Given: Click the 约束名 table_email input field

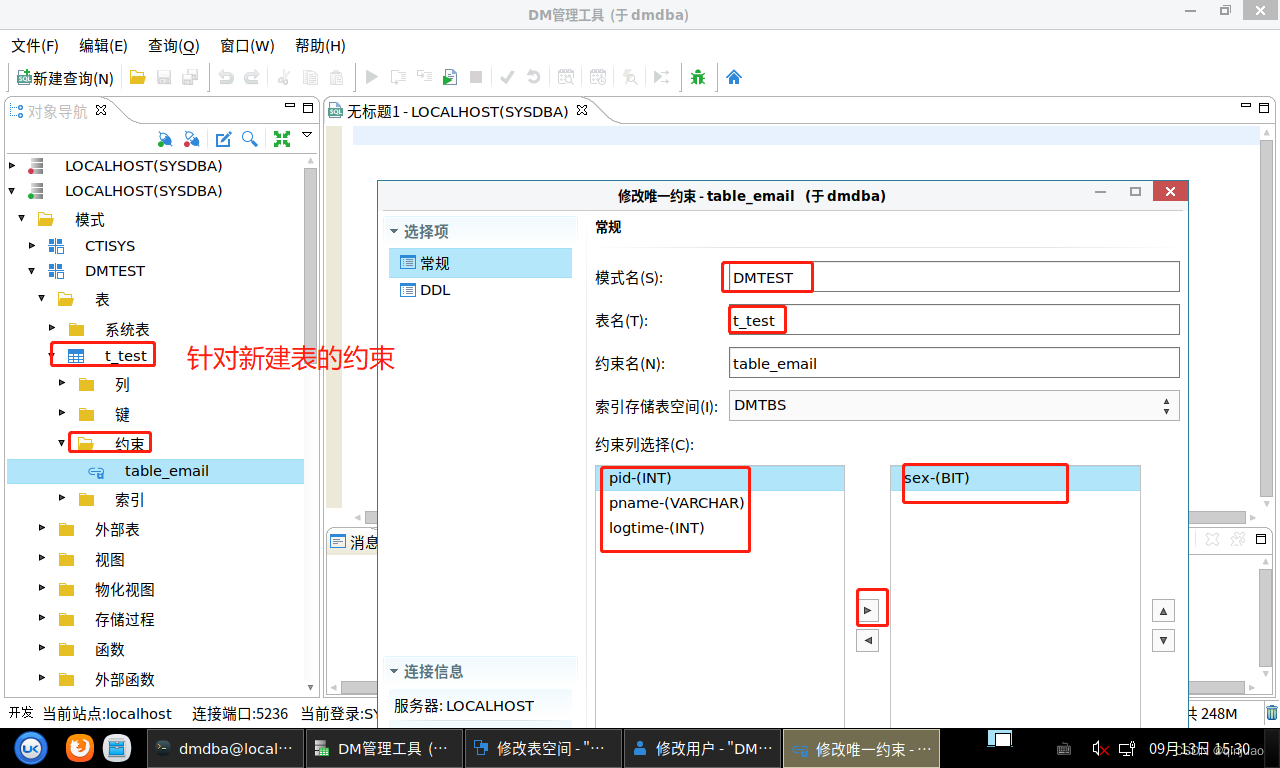Looking at the screenshot, I should (x=954, y=363).
